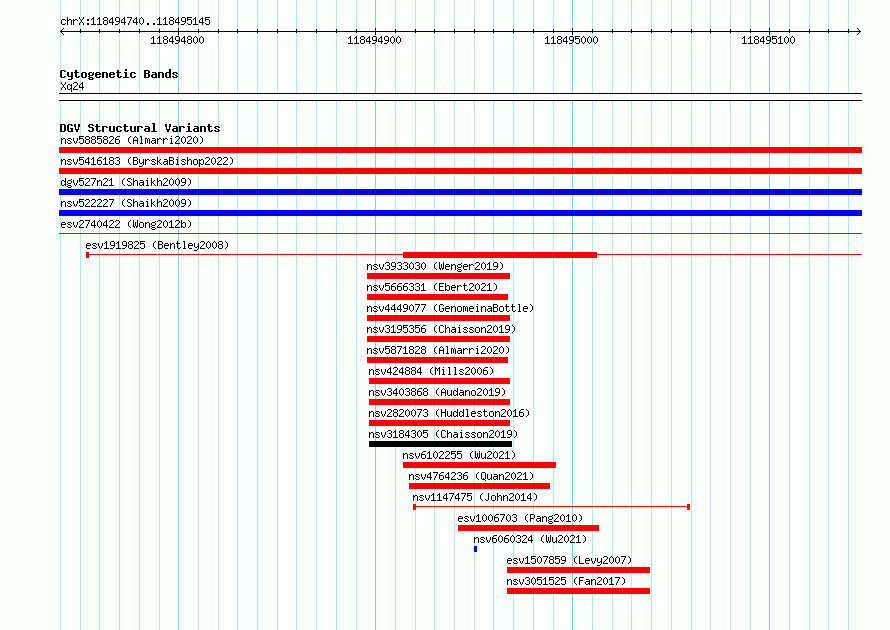
Task: Click esv2740422 (Wong2012b) label
Action: 126,224
